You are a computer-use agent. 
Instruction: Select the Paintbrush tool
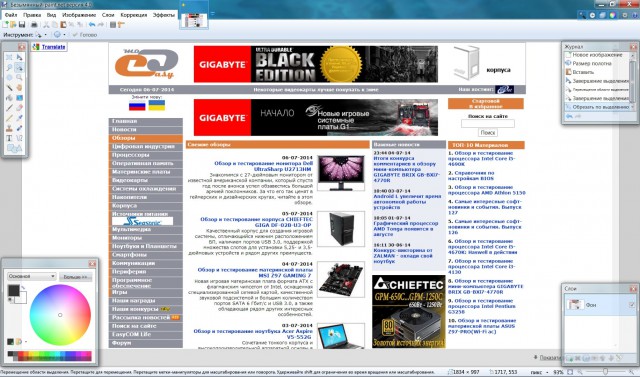[9, 108]
